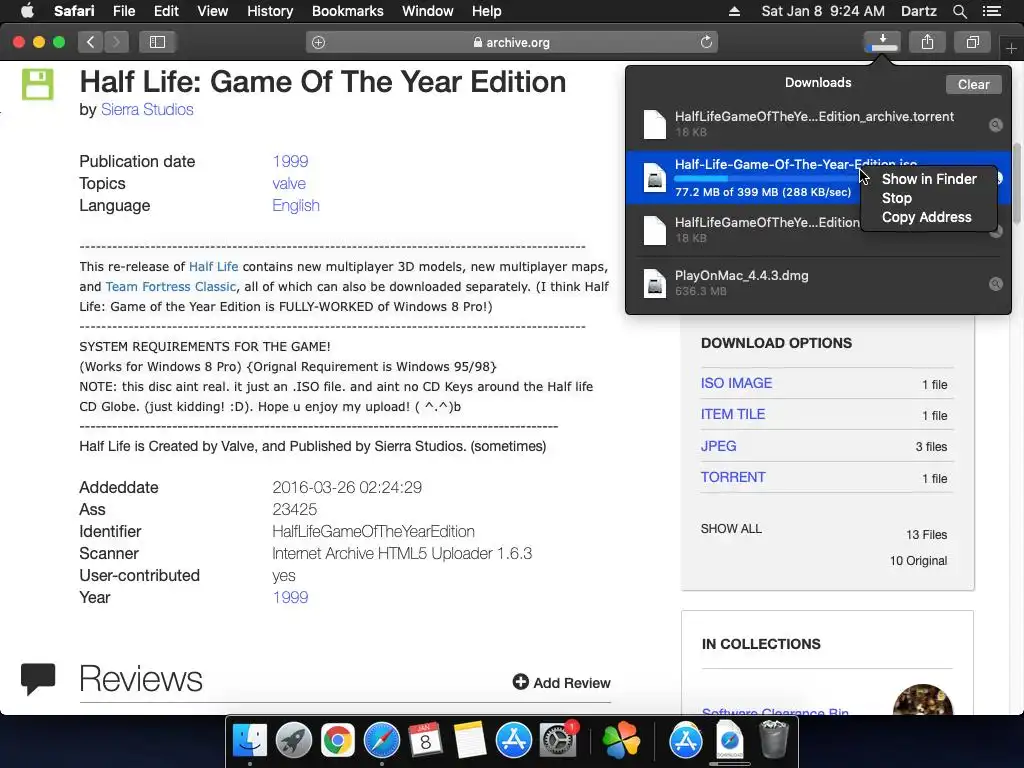The width and height of the screenshot is (1024, 768).
Task: Click the plus icon in the address bar
Action: [x=318, y=42]
